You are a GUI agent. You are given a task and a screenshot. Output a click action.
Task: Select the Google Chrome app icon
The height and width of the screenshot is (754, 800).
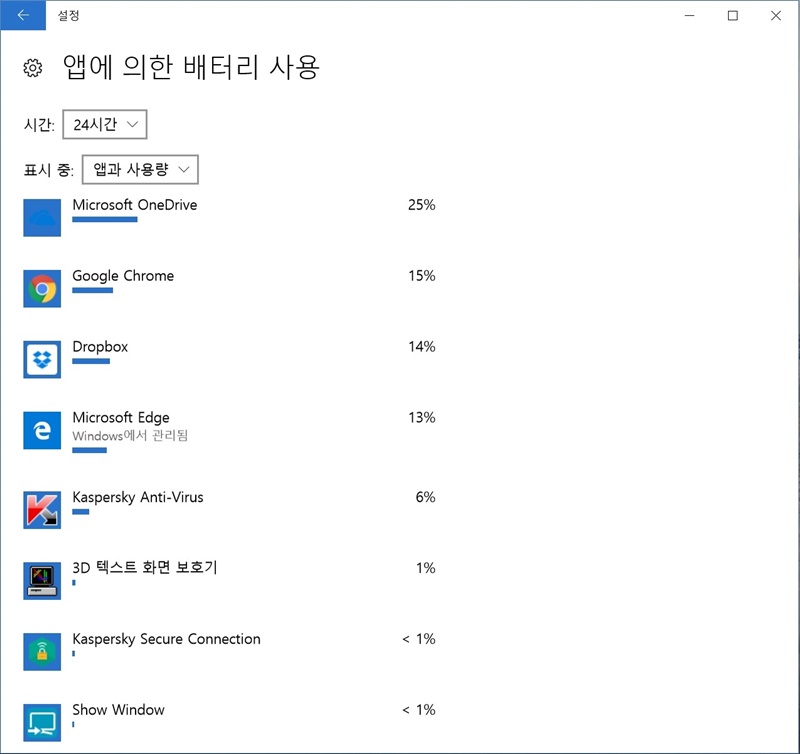point(42,289)
